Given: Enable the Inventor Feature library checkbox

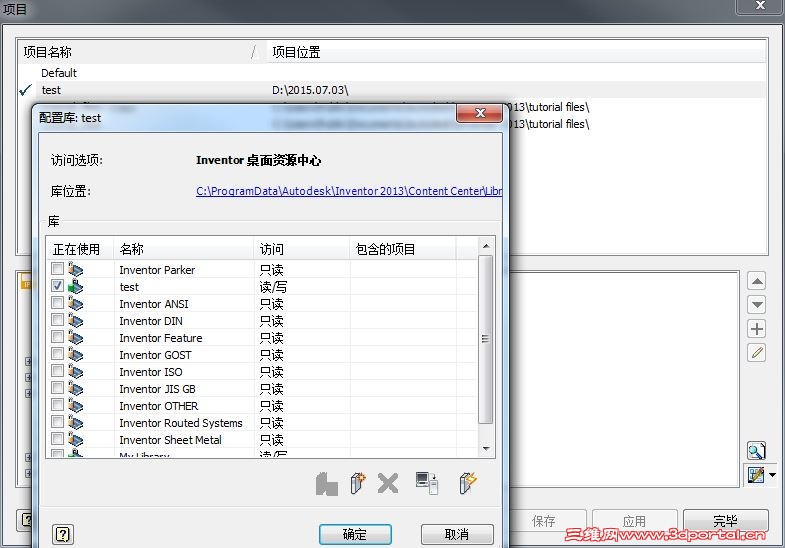Looking at the screenshot, I should point(57,337).
